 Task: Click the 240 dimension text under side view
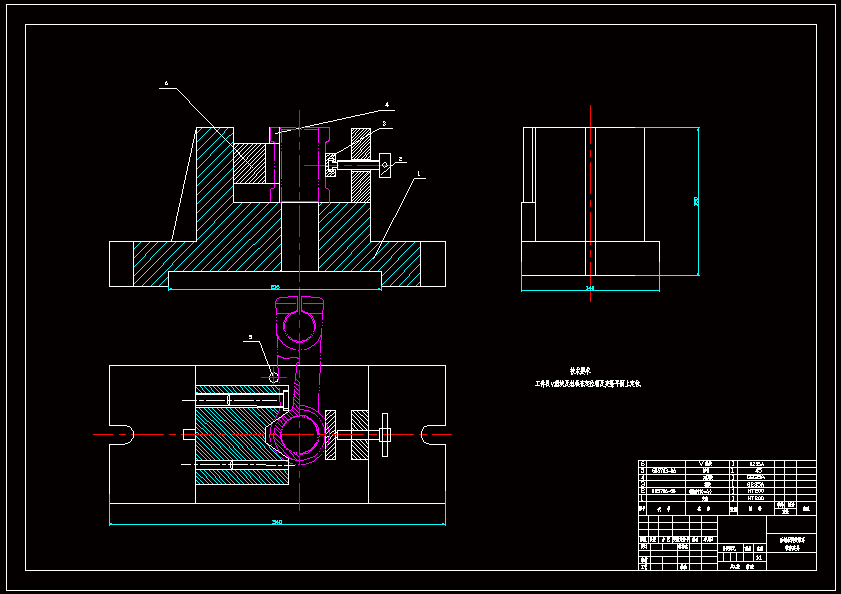pos(590,288)
